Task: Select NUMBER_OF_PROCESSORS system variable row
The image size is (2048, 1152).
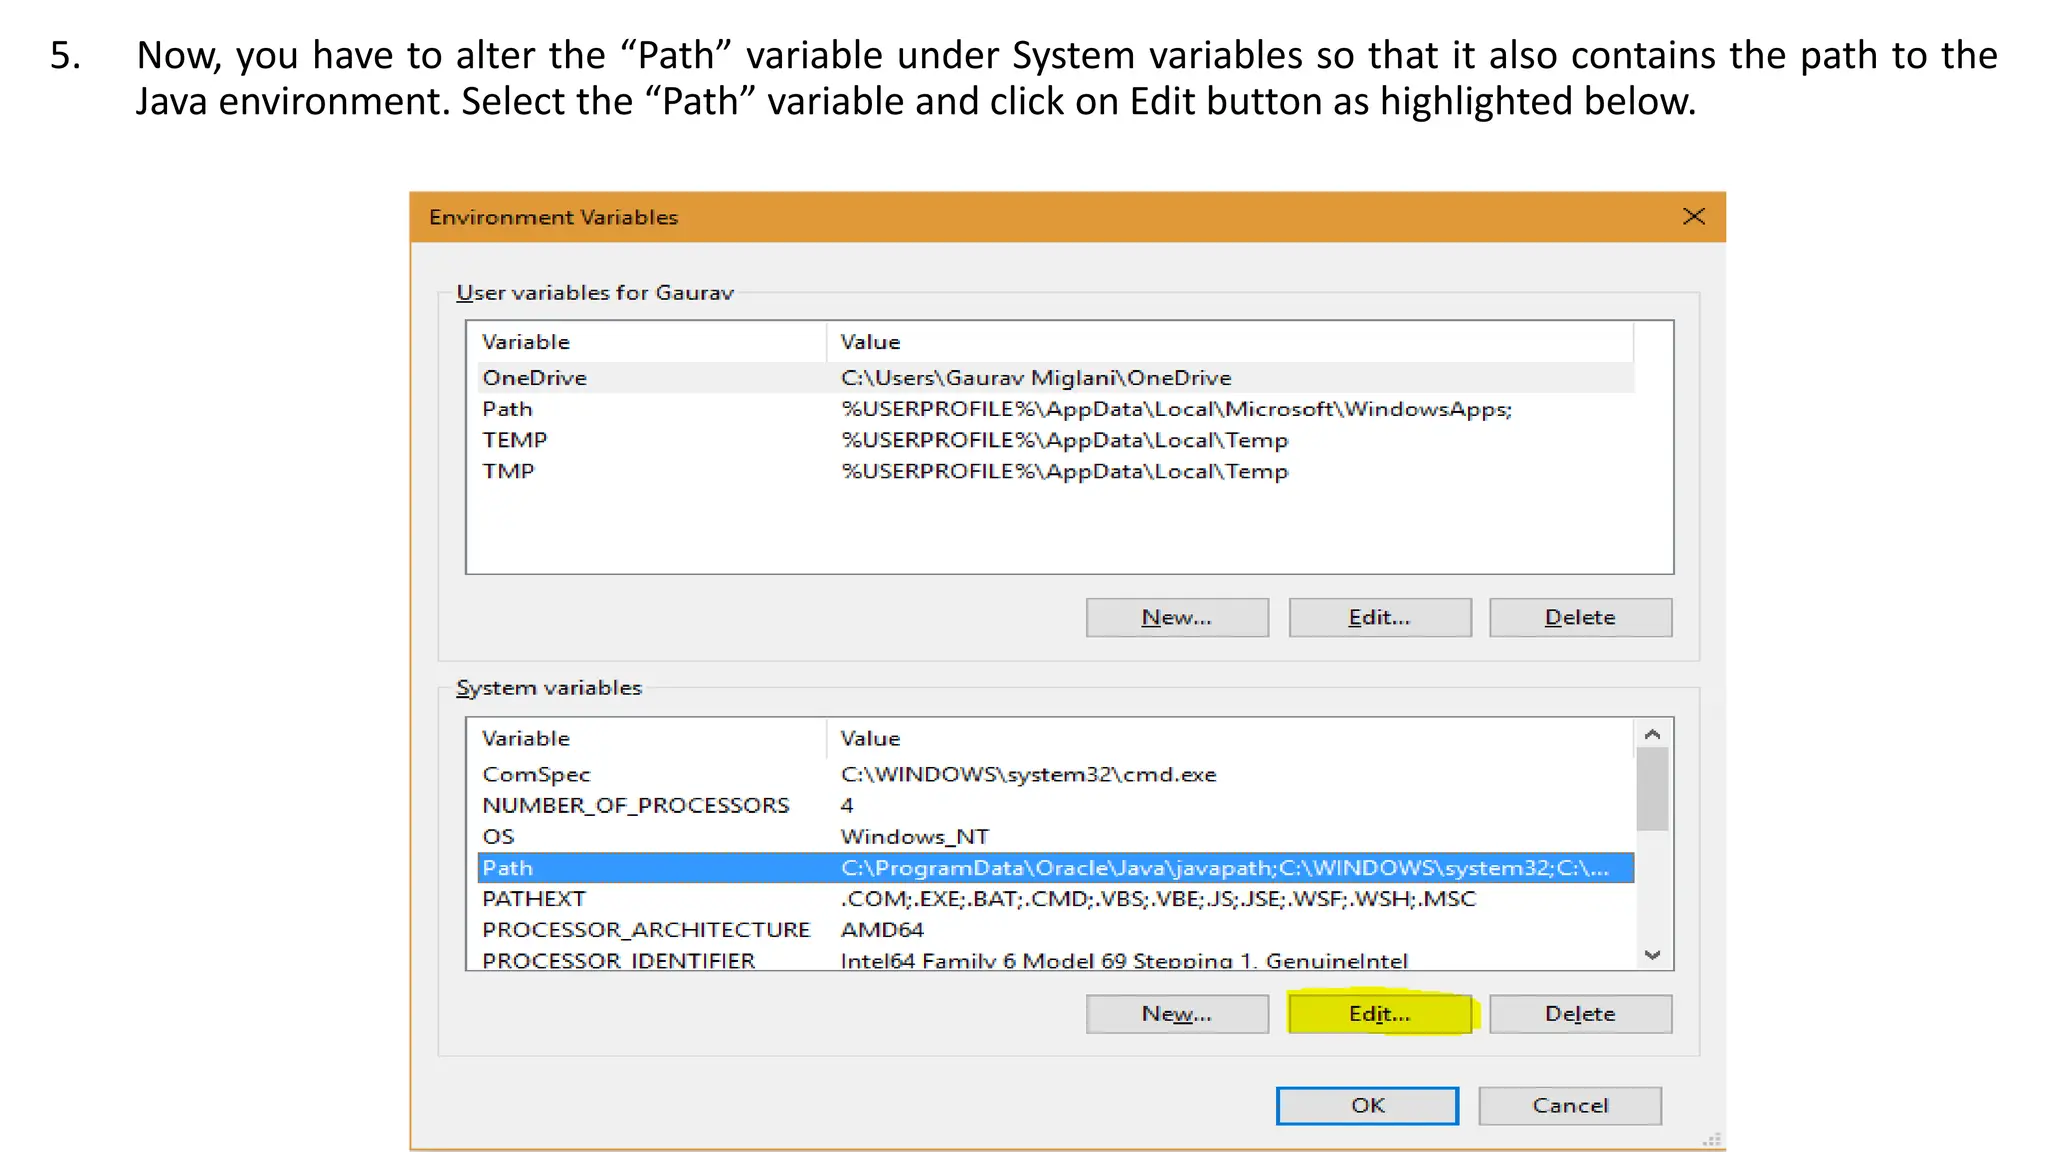Action: click(x=1055, y=806)
